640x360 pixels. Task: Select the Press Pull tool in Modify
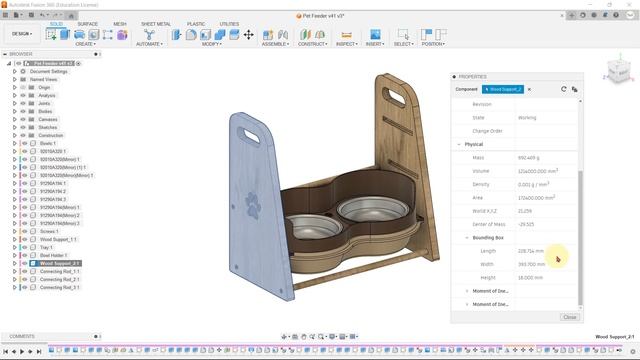176,35
